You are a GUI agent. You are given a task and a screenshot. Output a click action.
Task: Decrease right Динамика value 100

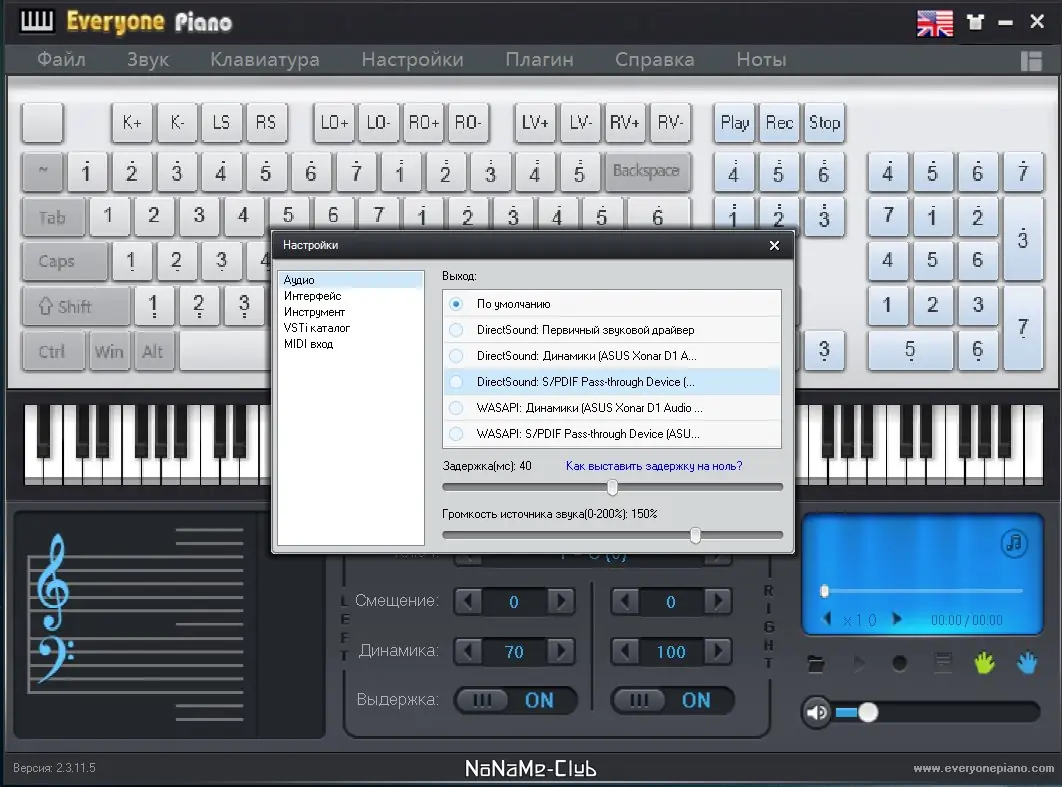tap(625, 652)
